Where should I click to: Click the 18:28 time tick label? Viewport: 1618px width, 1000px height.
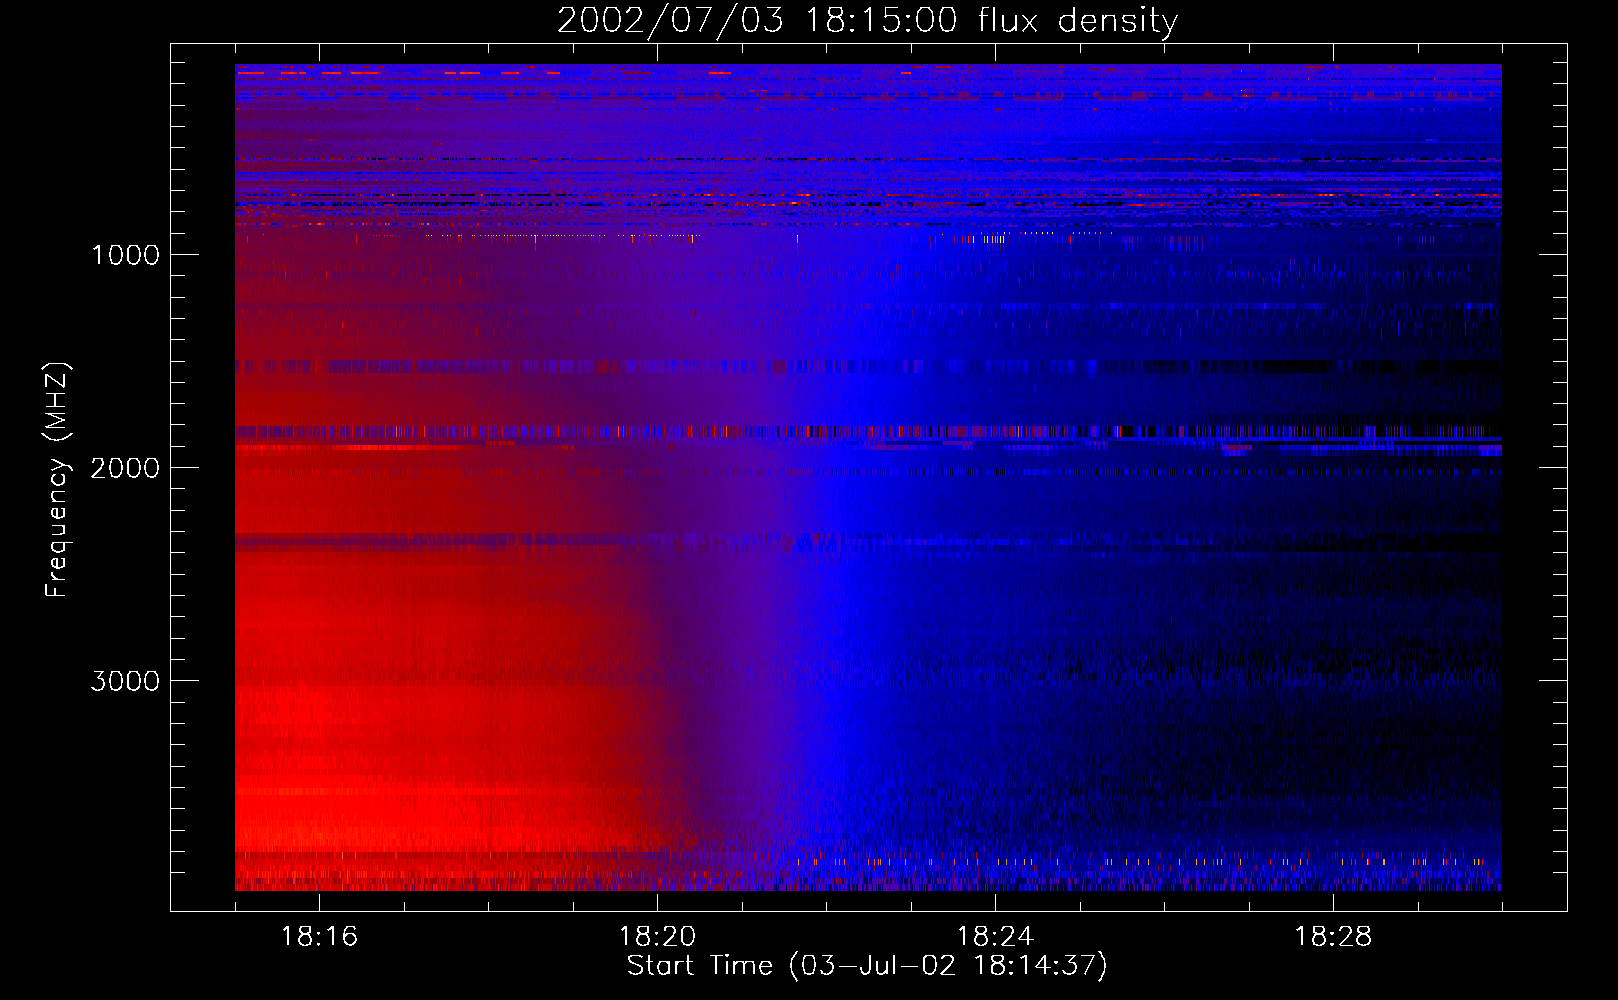1333,937
